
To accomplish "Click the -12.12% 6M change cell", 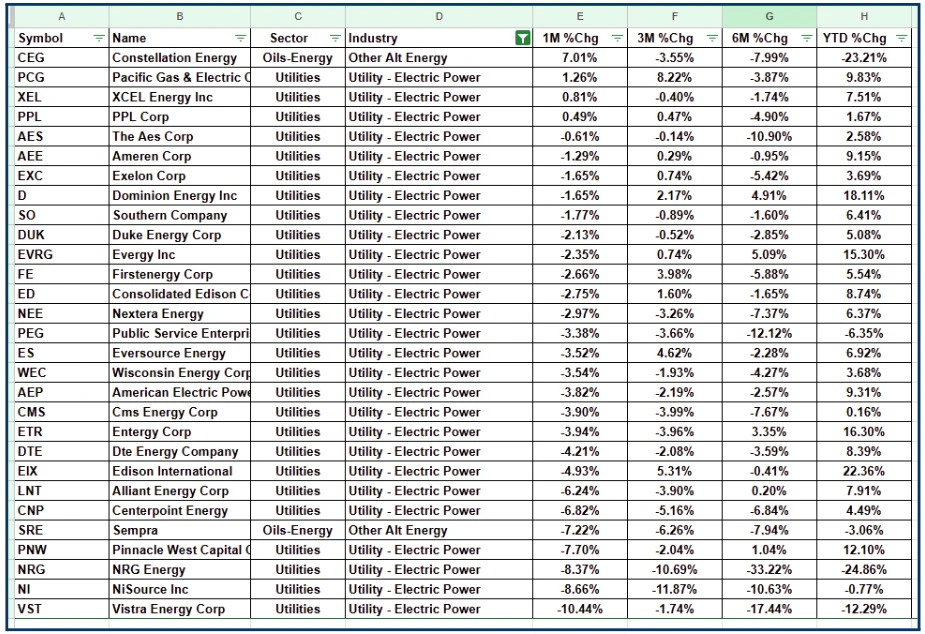I will point(769,333).
